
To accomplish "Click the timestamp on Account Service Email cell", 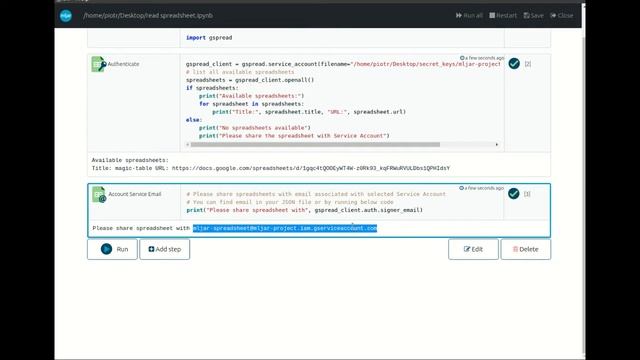I will tap(482, 188).
